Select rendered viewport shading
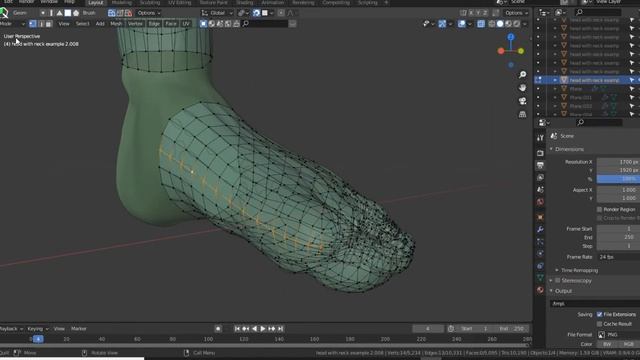 click(x=517, y=24)
